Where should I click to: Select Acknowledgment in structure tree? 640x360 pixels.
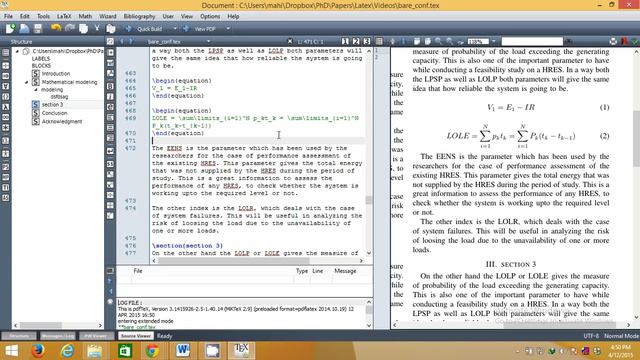[62, 122]
